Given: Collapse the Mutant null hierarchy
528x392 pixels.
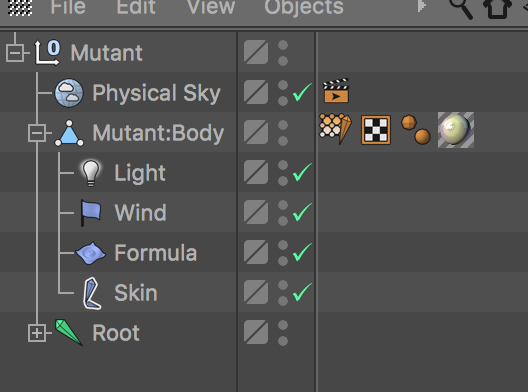Looking at the screenshot, I should (x=15, y=53).
